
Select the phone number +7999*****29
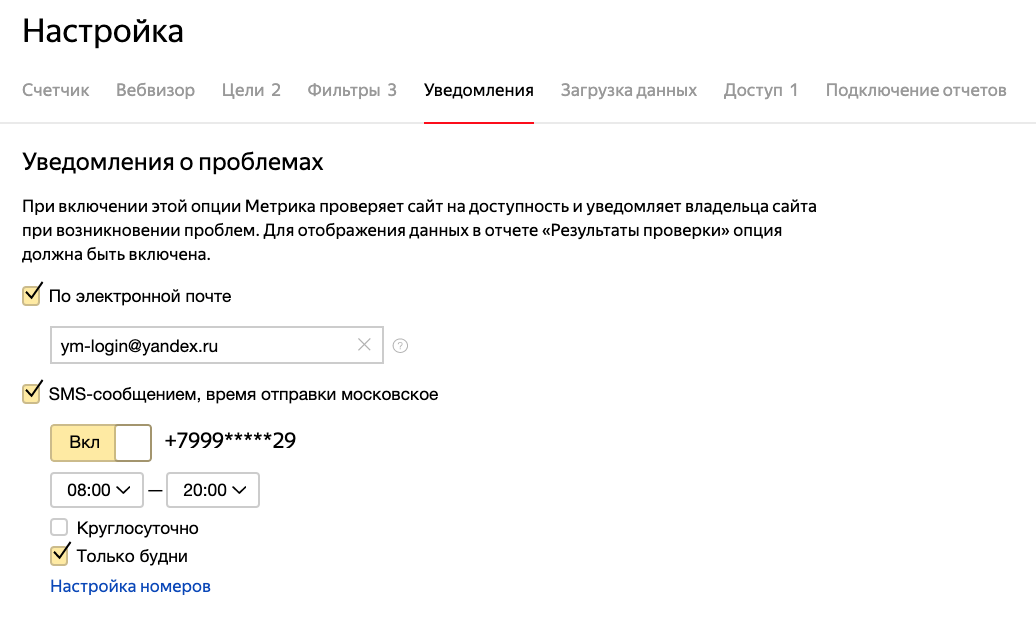click(x=230, y=441)
